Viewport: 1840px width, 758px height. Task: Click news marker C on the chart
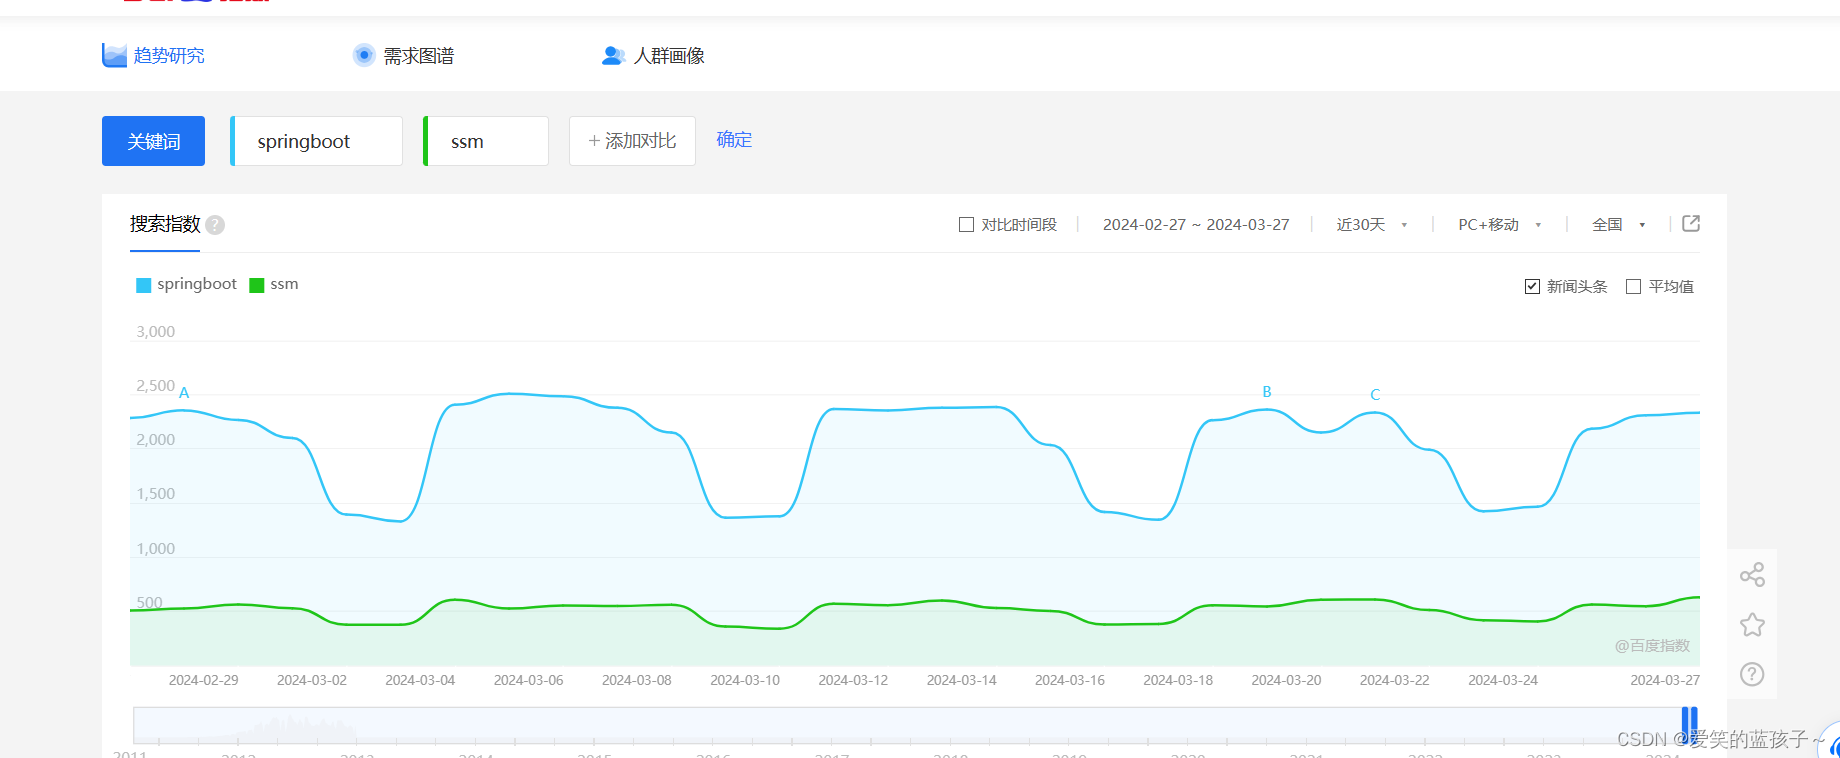(x=1375, y=395)
